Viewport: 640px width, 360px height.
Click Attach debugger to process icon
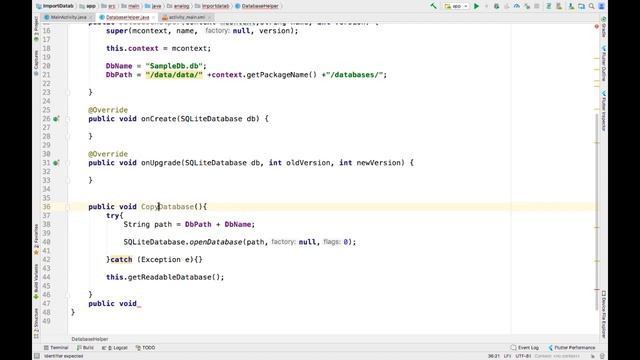(527, 6)
